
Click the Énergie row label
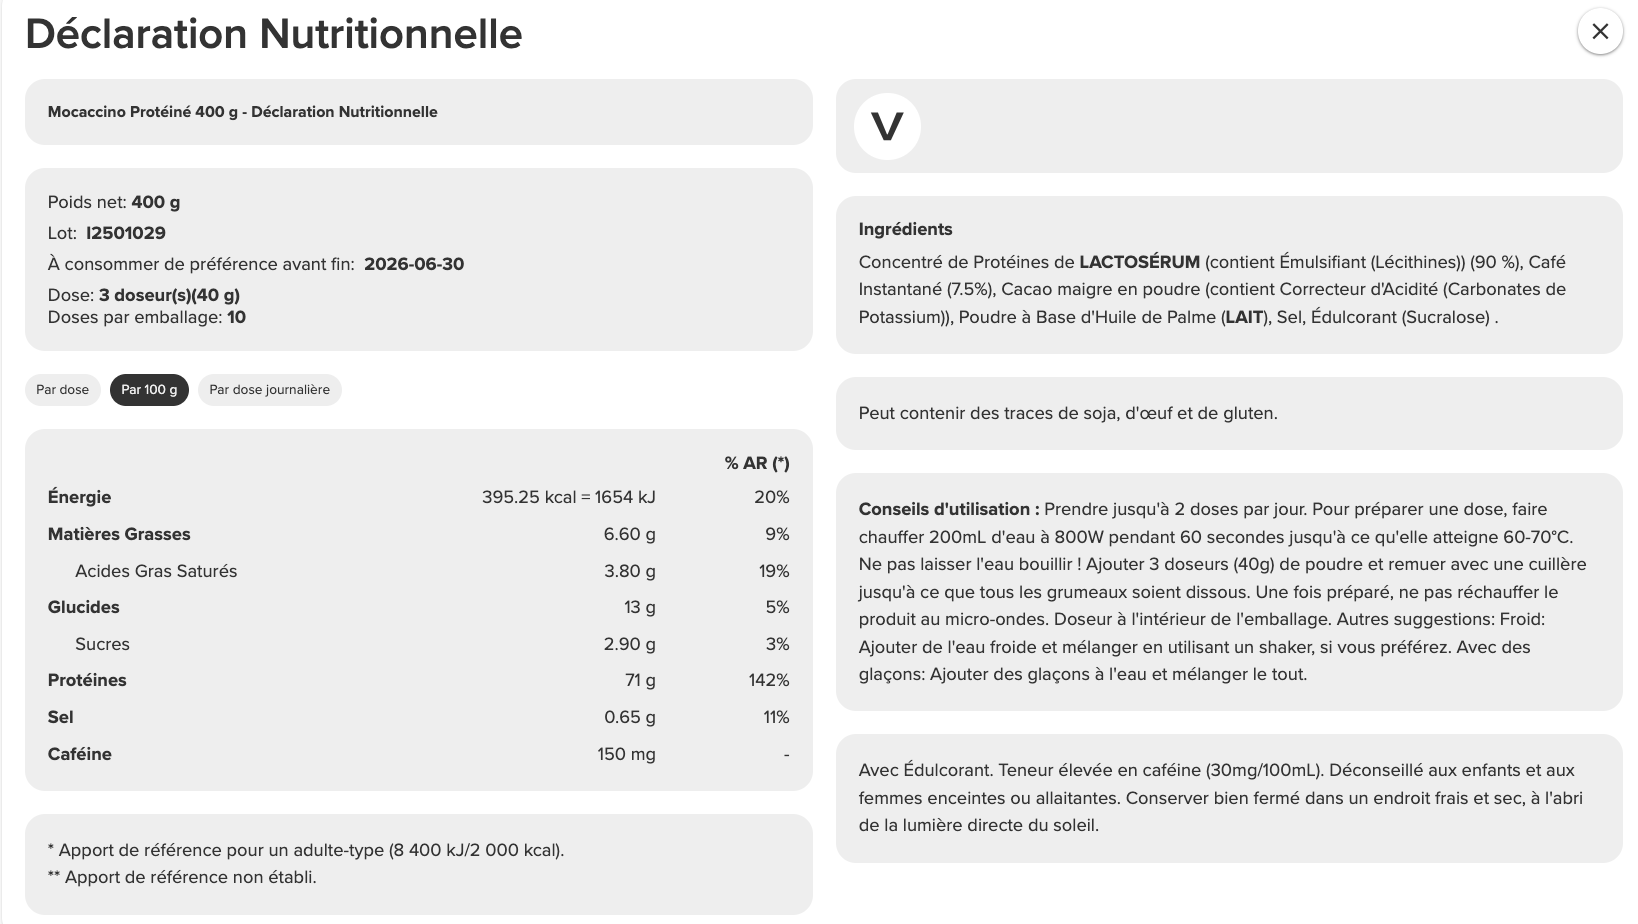(x=79, y=497)
